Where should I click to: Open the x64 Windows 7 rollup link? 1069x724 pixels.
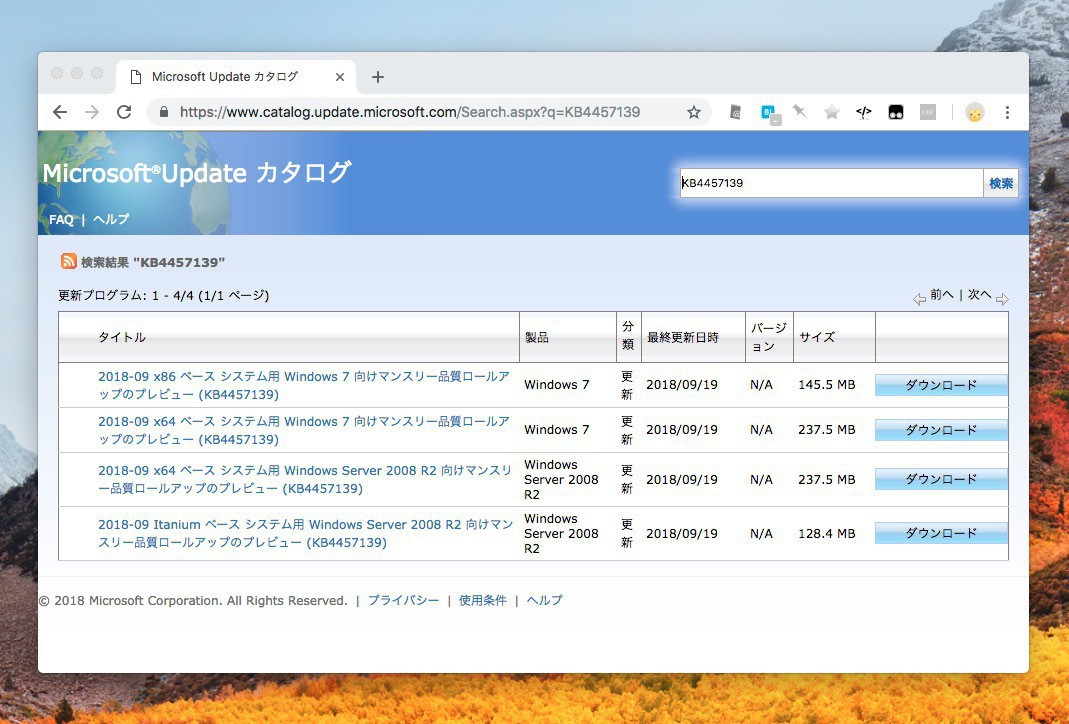(x=303, y=430)
